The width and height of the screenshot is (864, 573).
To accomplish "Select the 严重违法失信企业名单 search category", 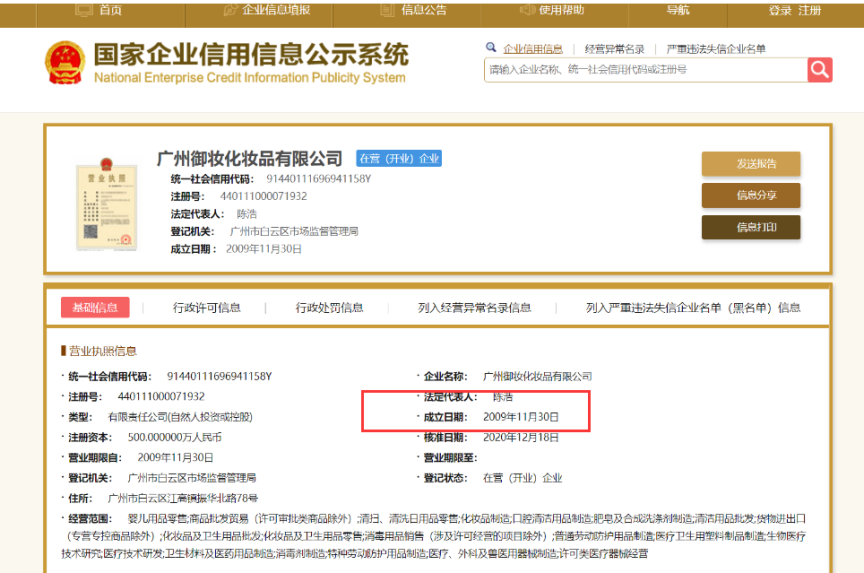I will (716, 49).
